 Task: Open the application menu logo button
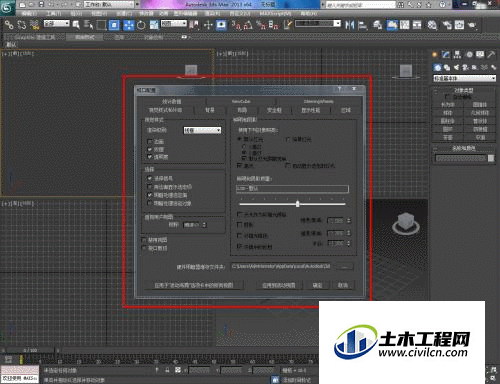click(x=7, y=7)
